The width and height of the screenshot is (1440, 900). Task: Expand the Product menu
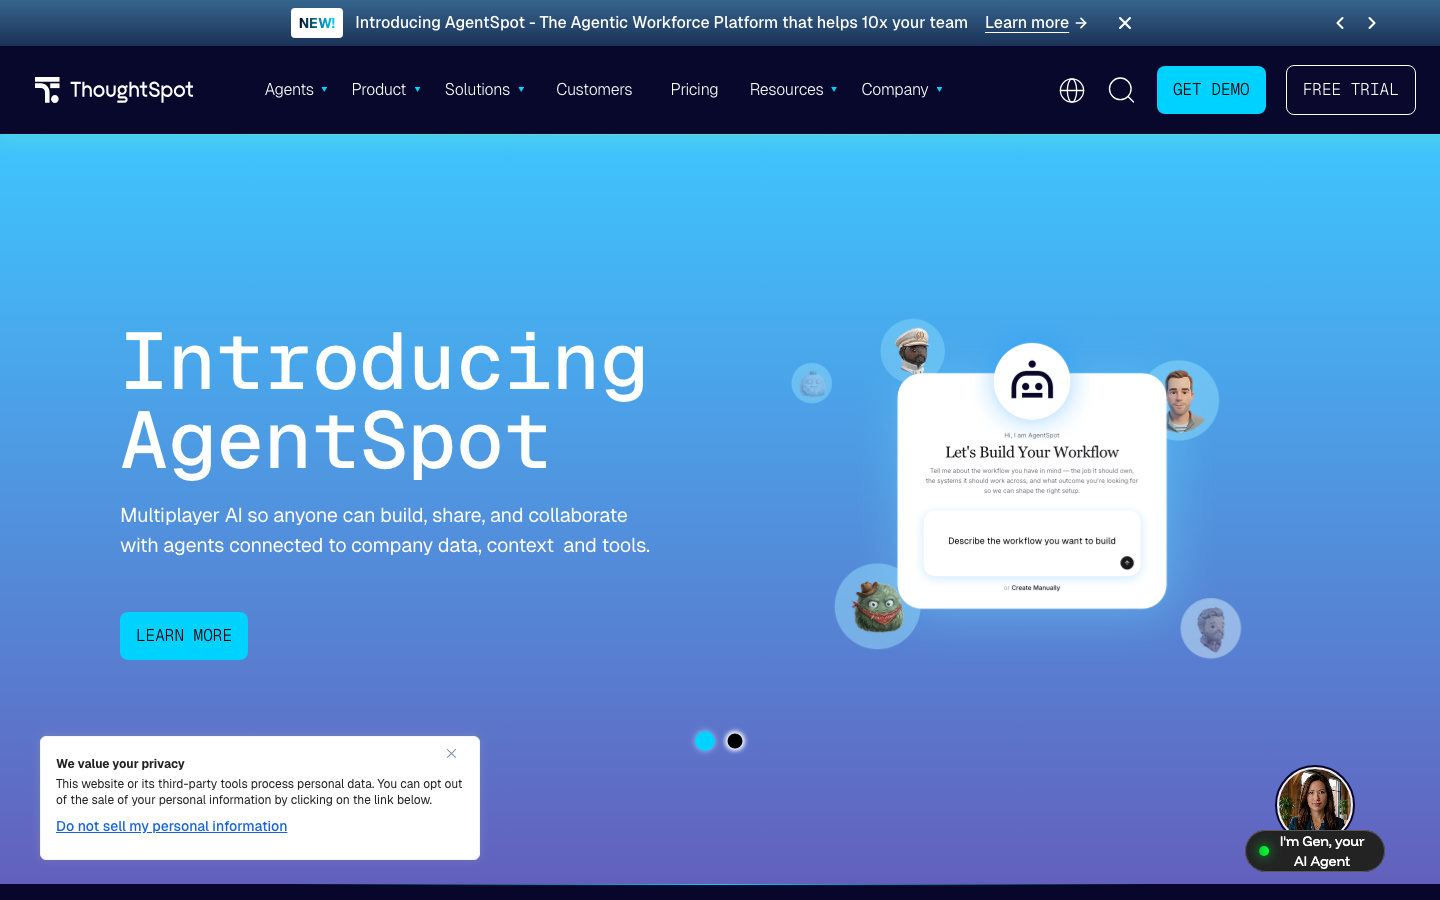tap(386, 90)
